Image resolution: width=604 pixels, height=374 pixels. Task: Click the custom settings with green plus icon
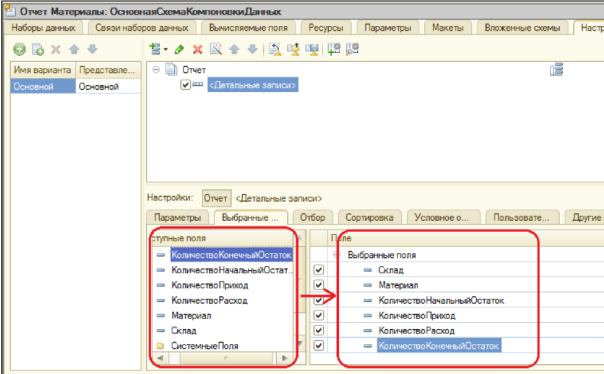[x=334, y=49]
